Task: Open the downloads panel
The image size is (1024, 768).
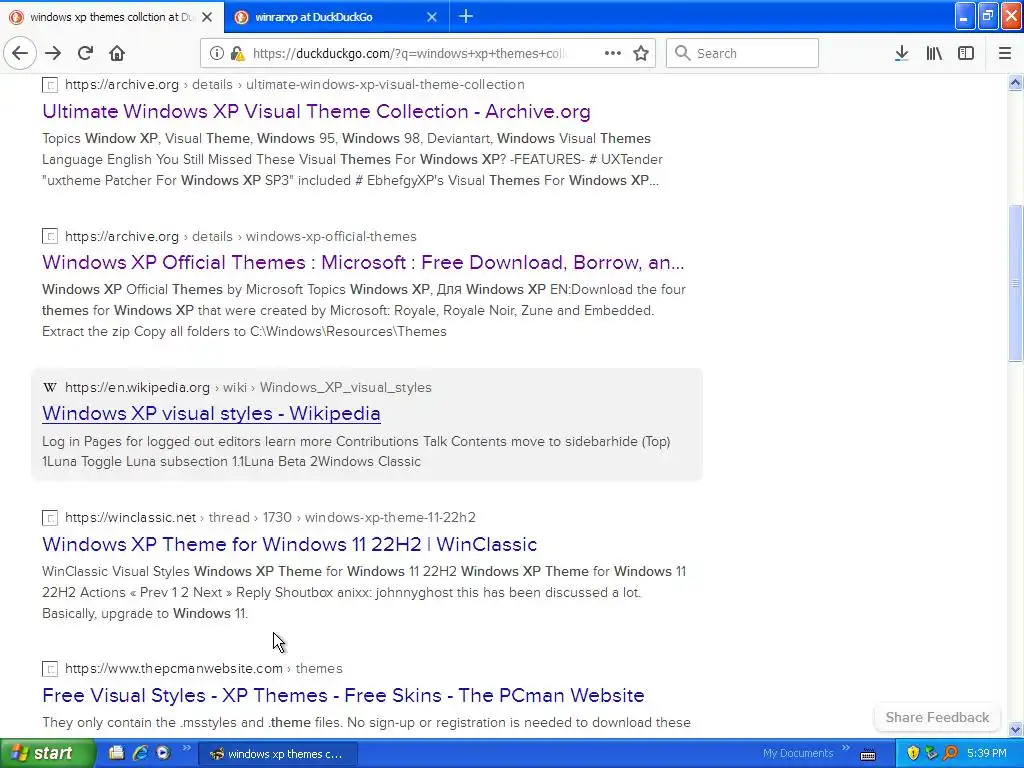Action: [x=901, y=54]
